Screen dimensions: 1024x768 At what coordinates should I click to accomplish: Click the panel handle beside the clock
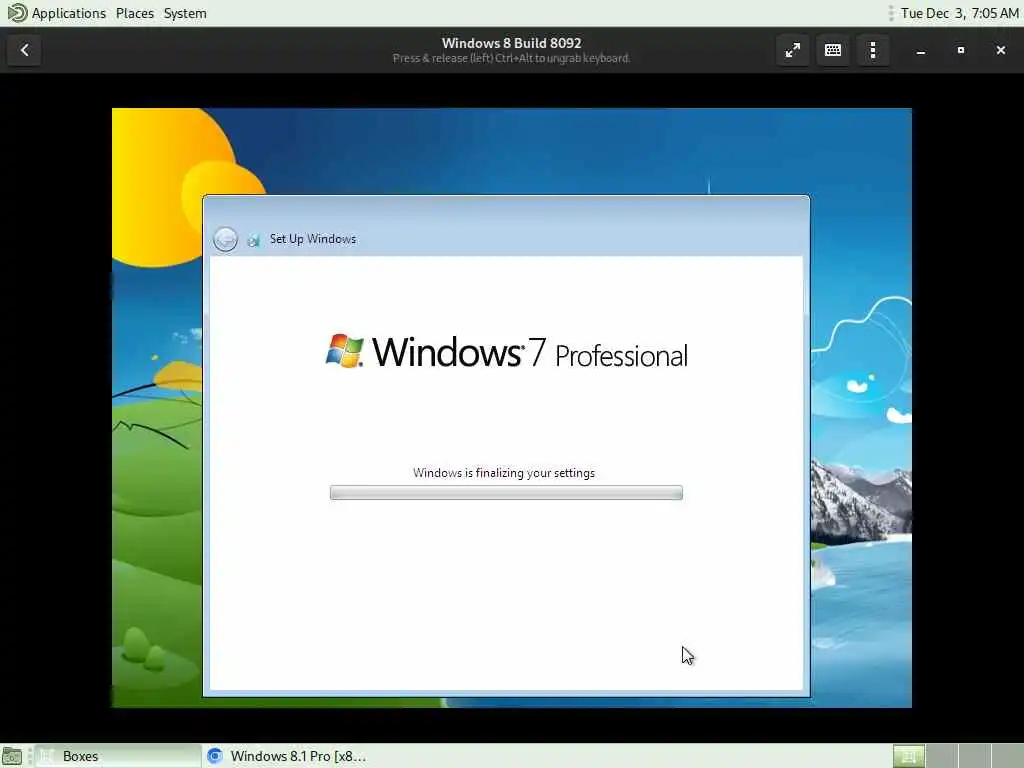891,13
